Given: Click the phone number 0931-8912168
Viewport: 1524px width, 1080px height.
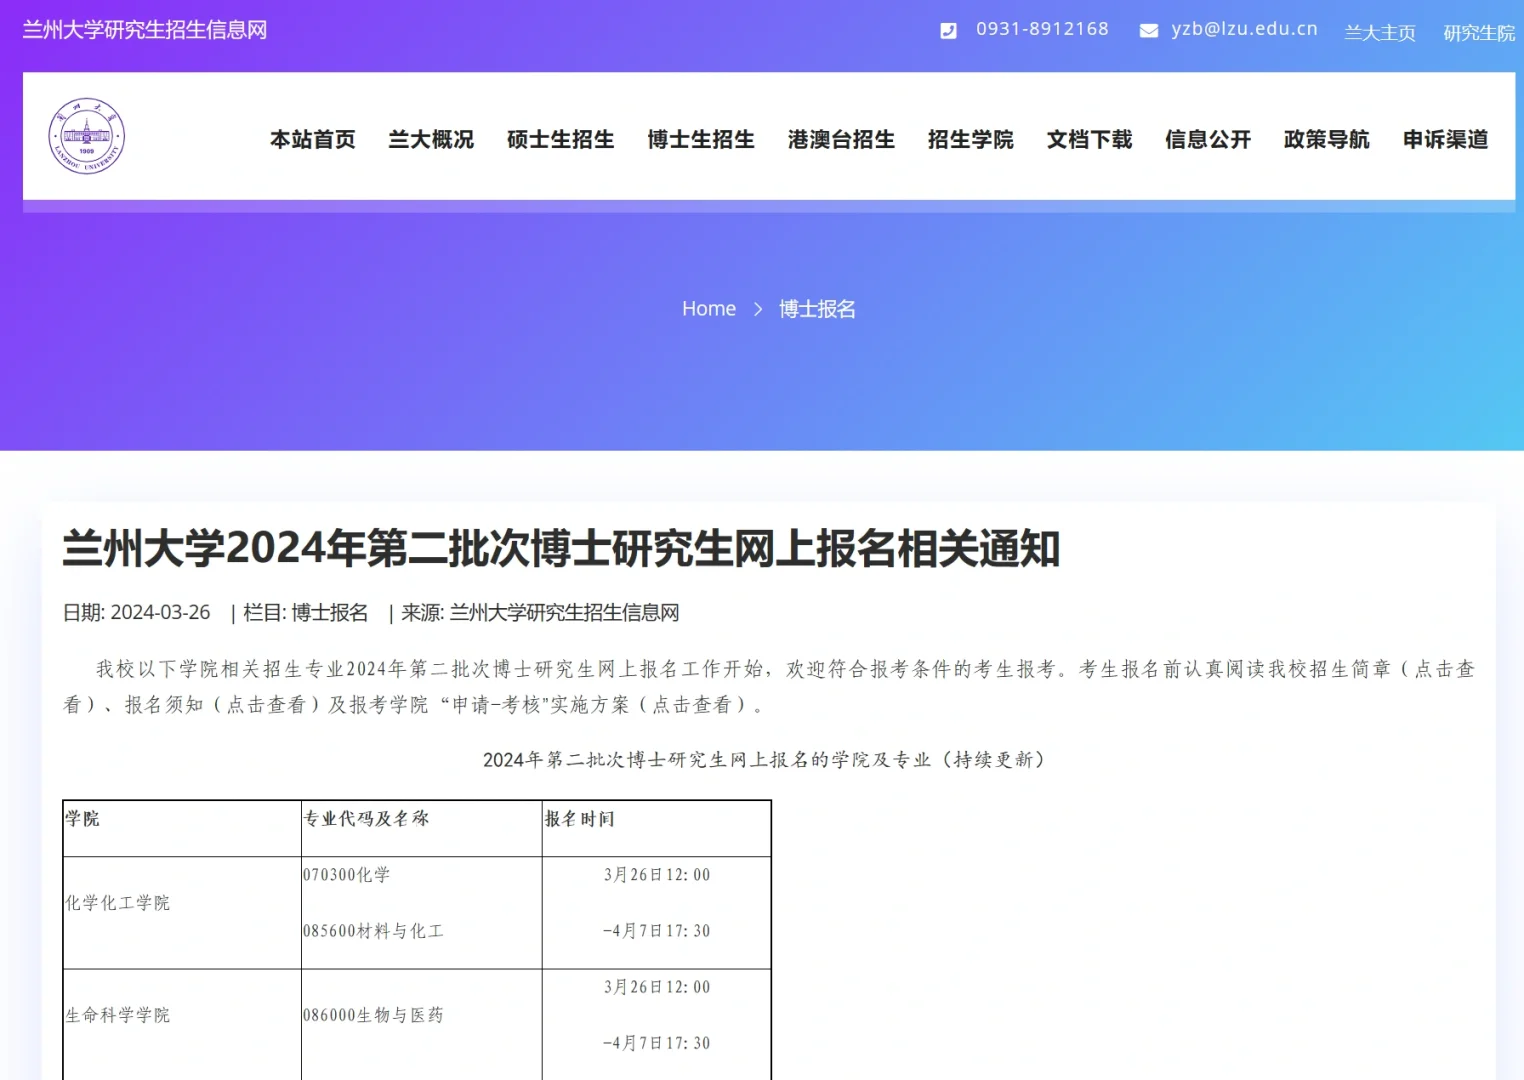Looking at the screenshot, I should (1042, 29).
